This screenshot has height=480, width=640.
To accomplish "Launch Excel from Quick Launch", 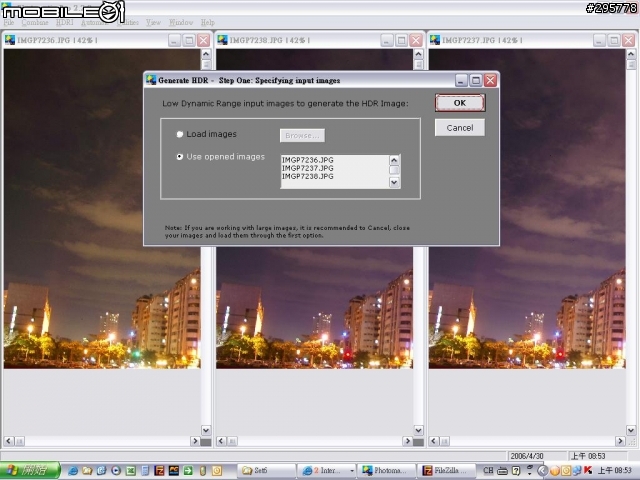I will pyautogui.click(x=131, y=471).
